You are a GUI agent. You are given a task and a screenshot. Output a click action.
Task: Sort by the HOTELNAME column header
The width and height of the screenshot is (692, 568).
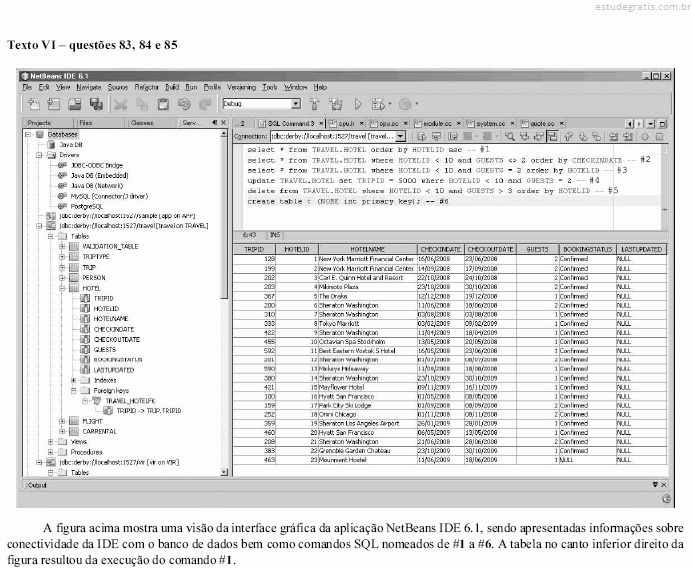(368, 249)
